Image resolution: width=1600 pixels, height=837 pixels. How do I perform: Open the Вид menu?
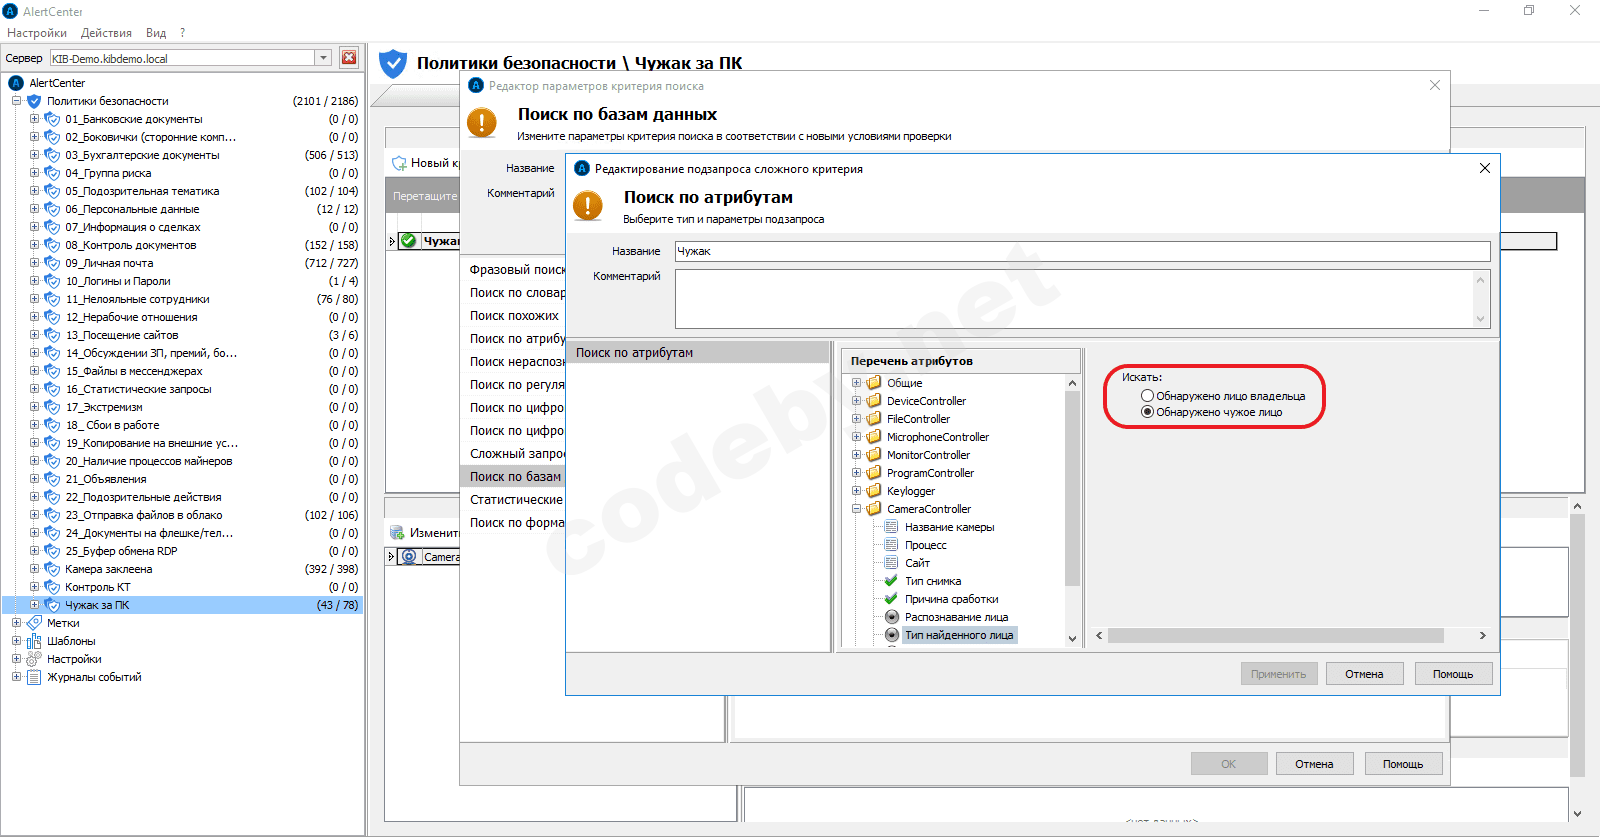pyautogui.click(x=156, y=33)
